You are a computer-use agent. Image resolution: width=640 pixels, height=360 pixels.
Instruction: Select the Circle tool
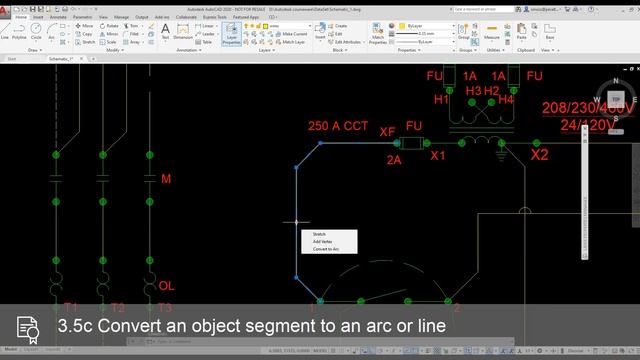(36, 31)
